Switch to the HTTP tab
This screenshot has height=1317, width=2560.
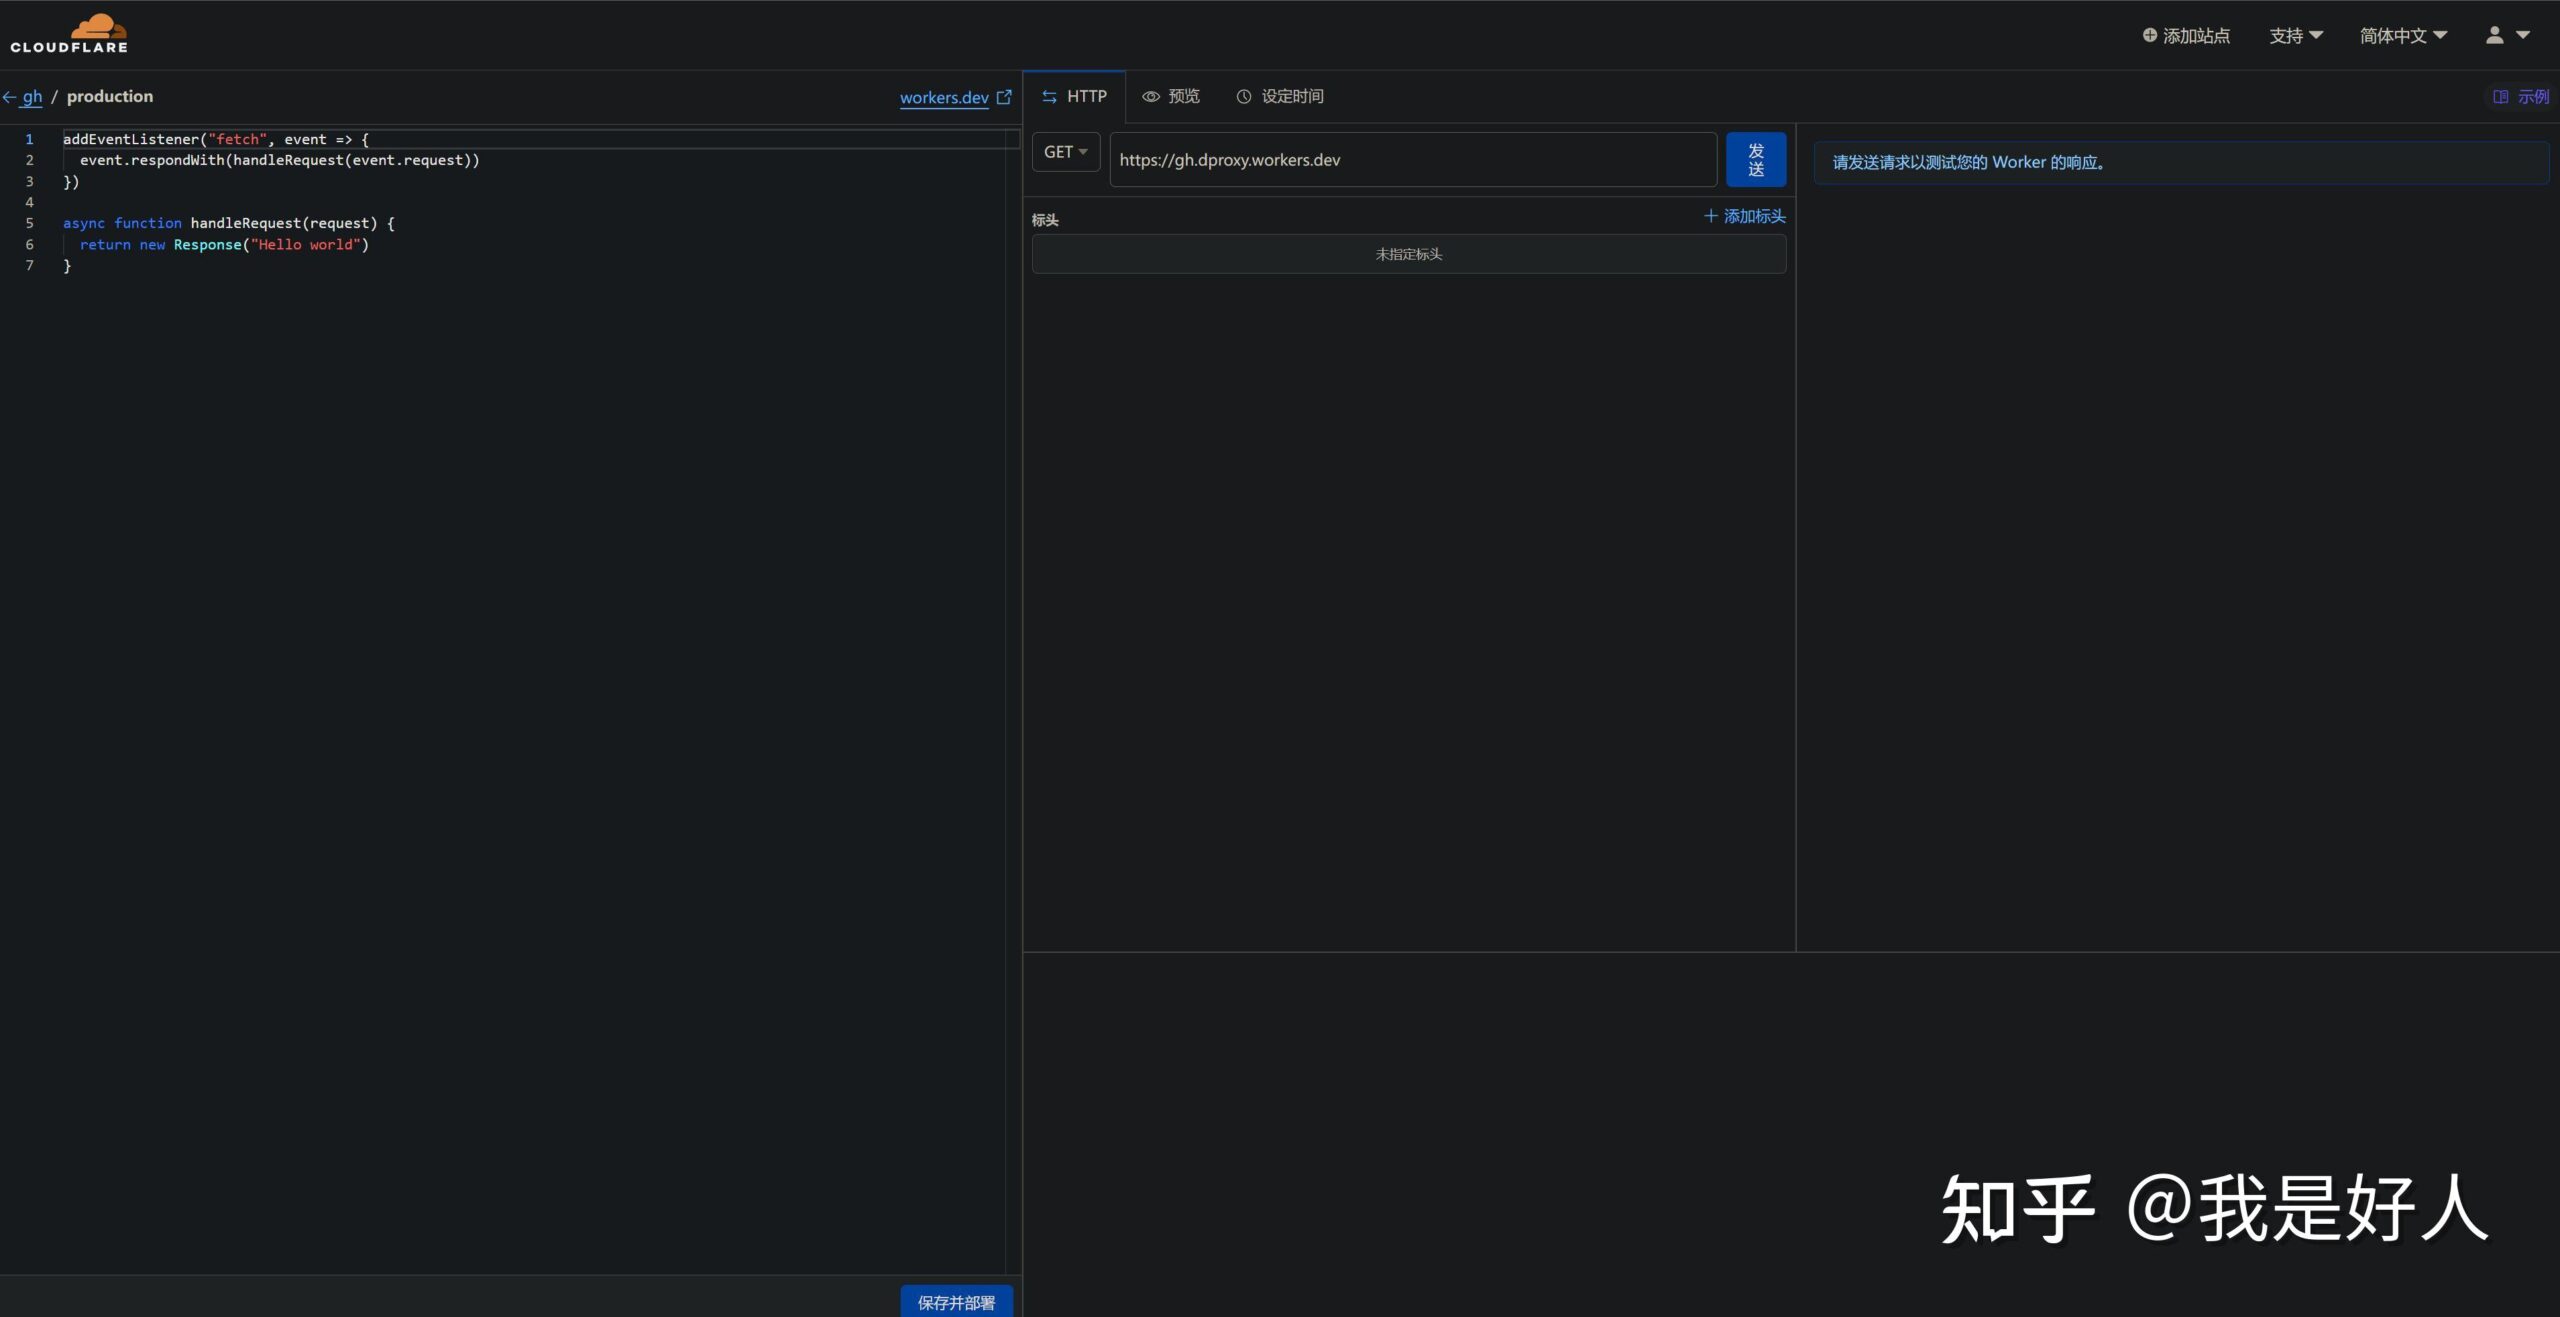1074,96
